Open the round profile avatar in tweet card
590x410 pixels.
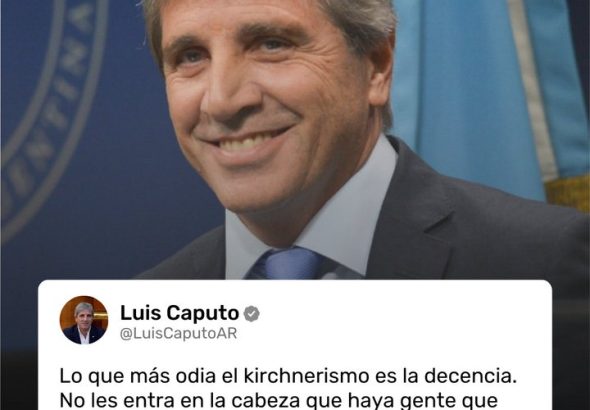pos(84,320)
